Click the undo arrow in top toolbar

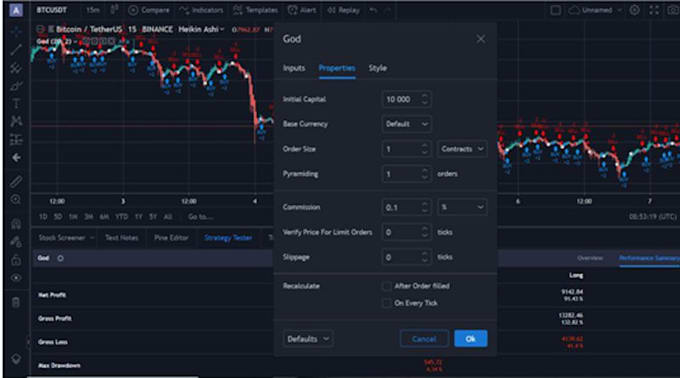pyautogui.click(x=373, y=10)
